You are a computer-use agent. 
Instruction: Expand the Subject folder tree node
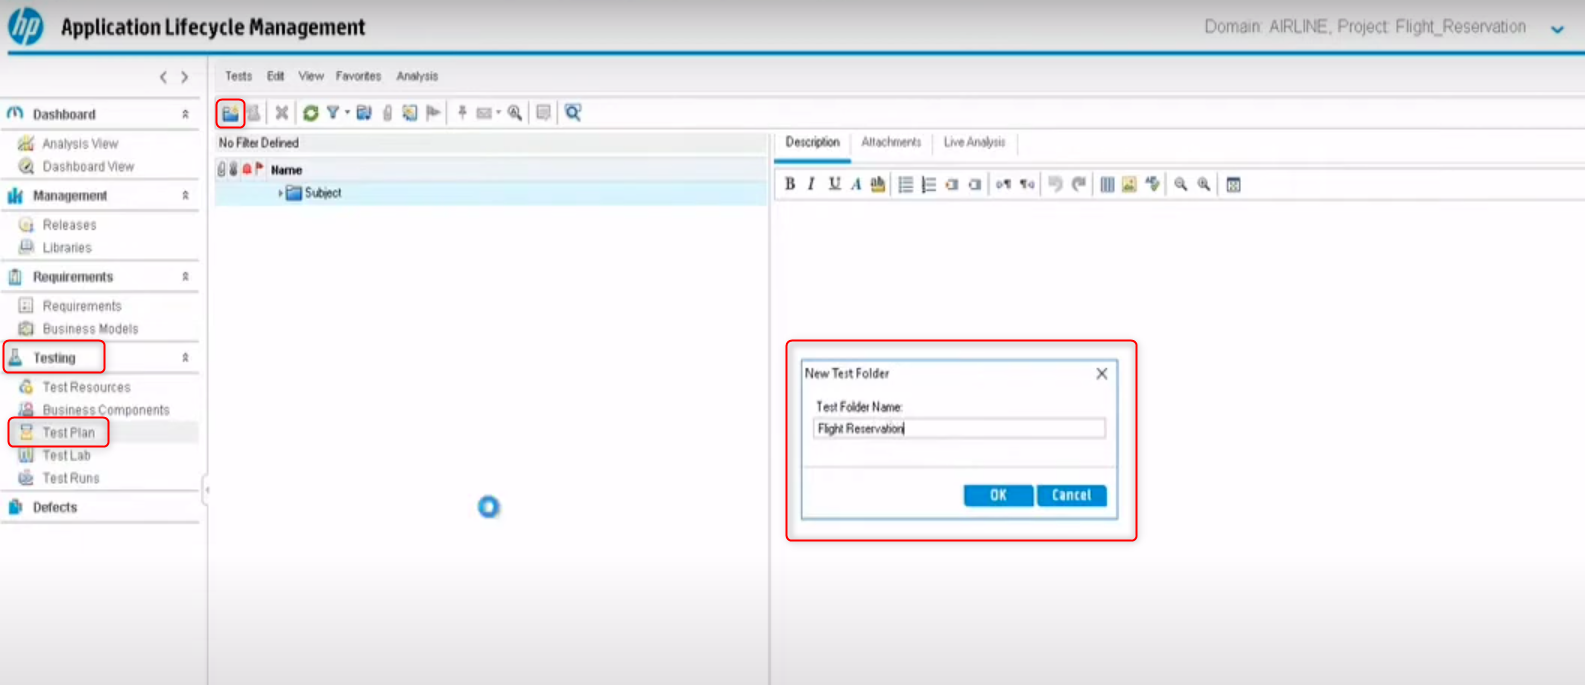tap(280, 193)
